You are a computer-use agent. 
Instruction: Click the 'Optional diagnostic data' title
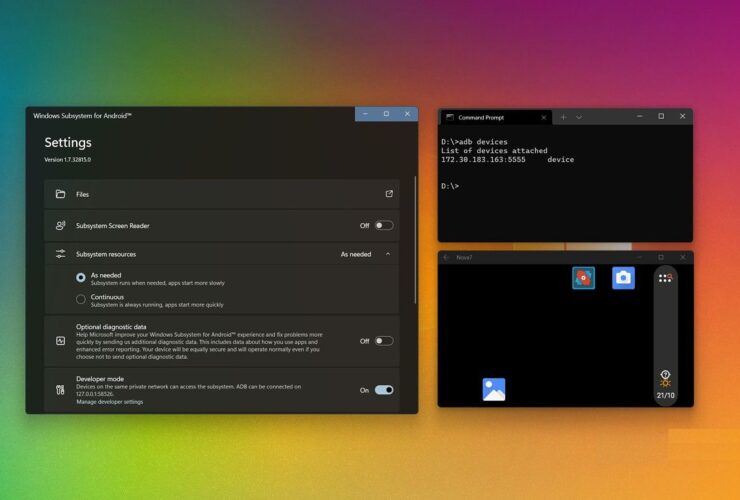111,327
